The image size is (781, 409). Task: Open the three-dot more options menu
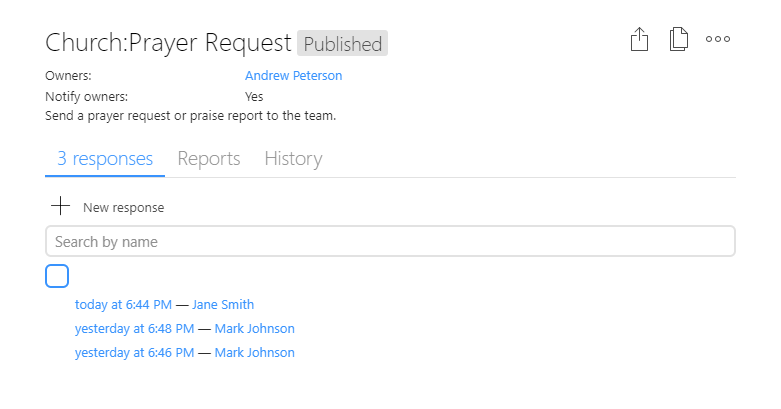click(718, 39)
